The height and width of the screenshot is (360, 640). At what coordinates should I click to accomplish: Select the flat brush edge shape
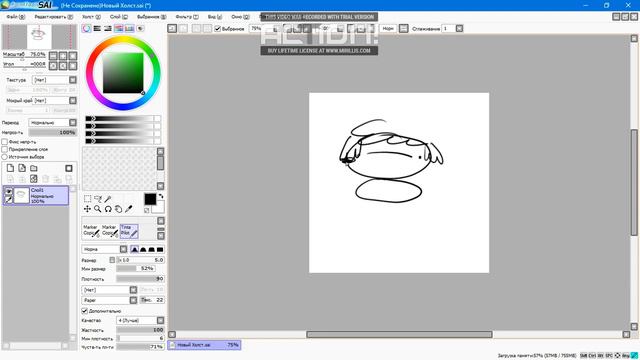pyautogui.click(x=160, y=249)
